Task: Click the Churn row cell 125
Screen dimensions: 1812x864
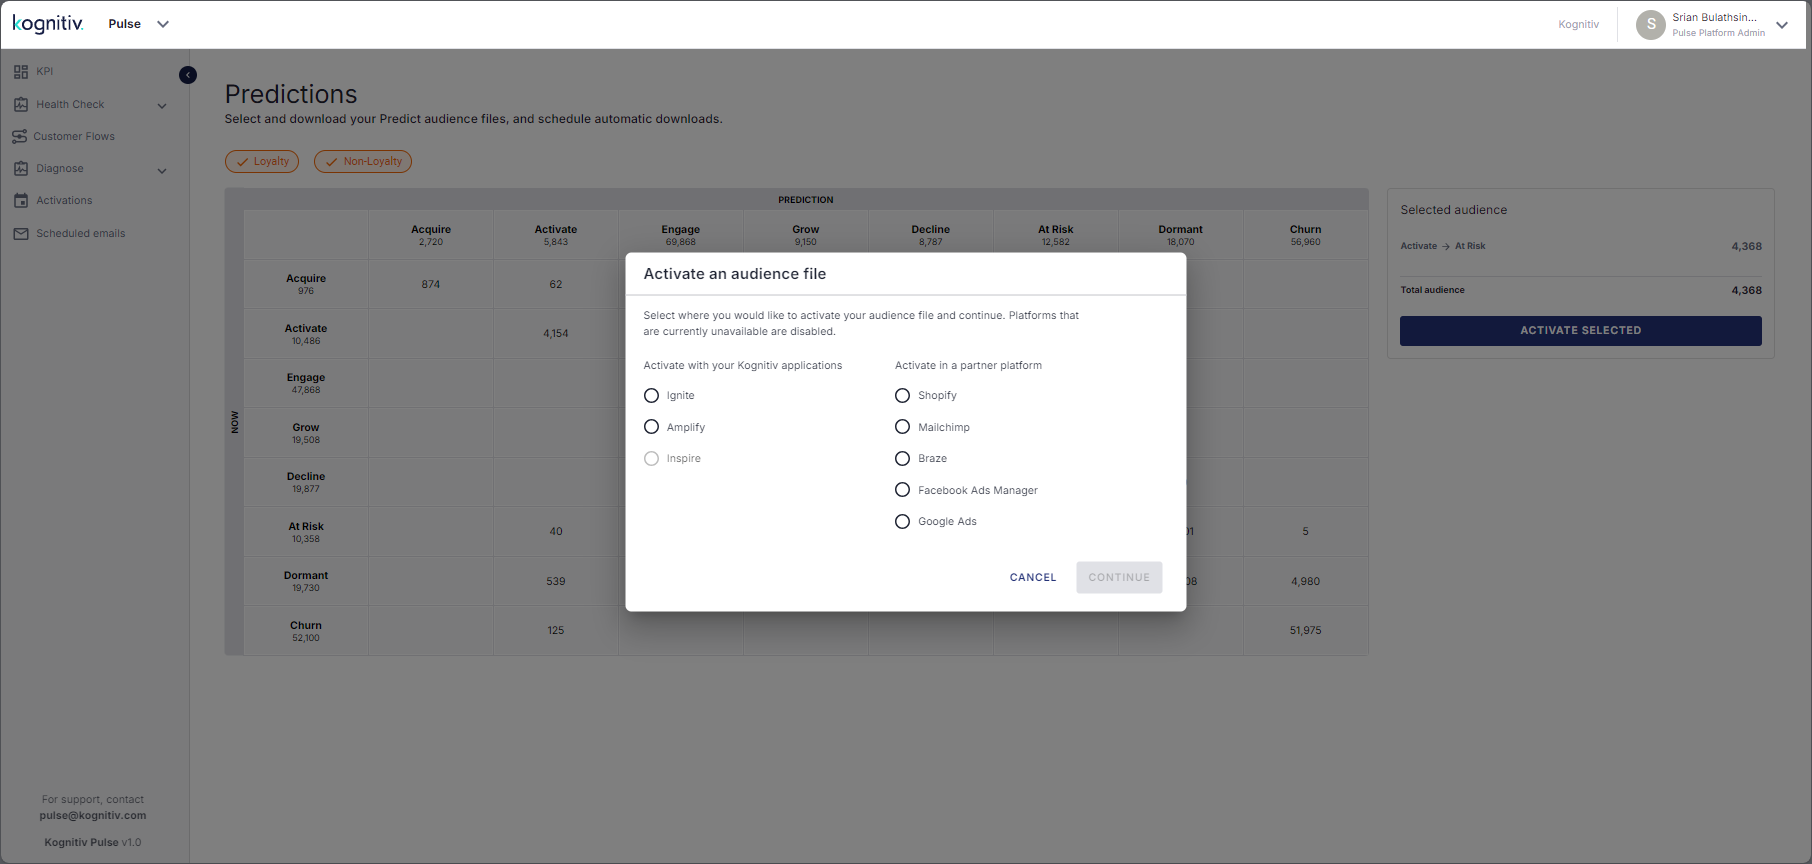Action: click(x=556, y=630)
